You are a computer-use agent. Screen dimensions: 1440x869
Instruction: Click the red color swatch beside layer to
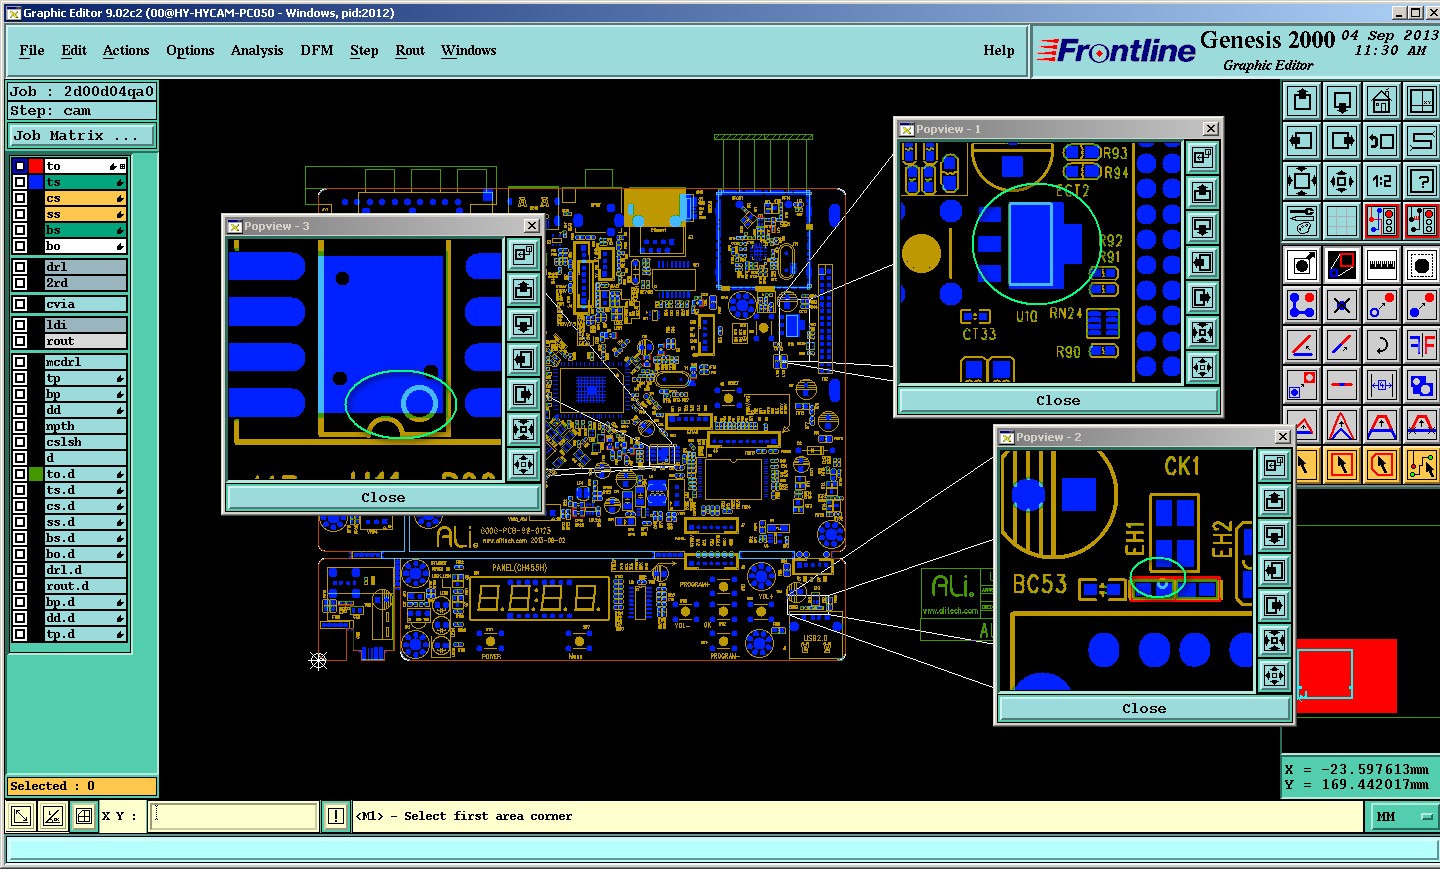point(36,166)
